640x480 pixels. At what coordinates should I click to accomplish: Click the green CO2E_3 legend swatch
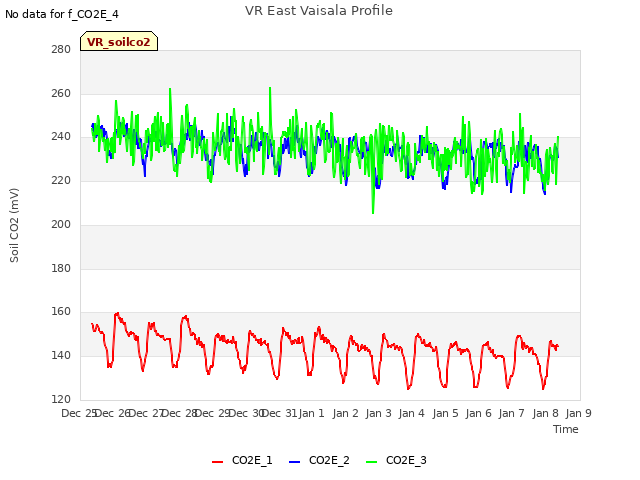(x=371, y=461)
